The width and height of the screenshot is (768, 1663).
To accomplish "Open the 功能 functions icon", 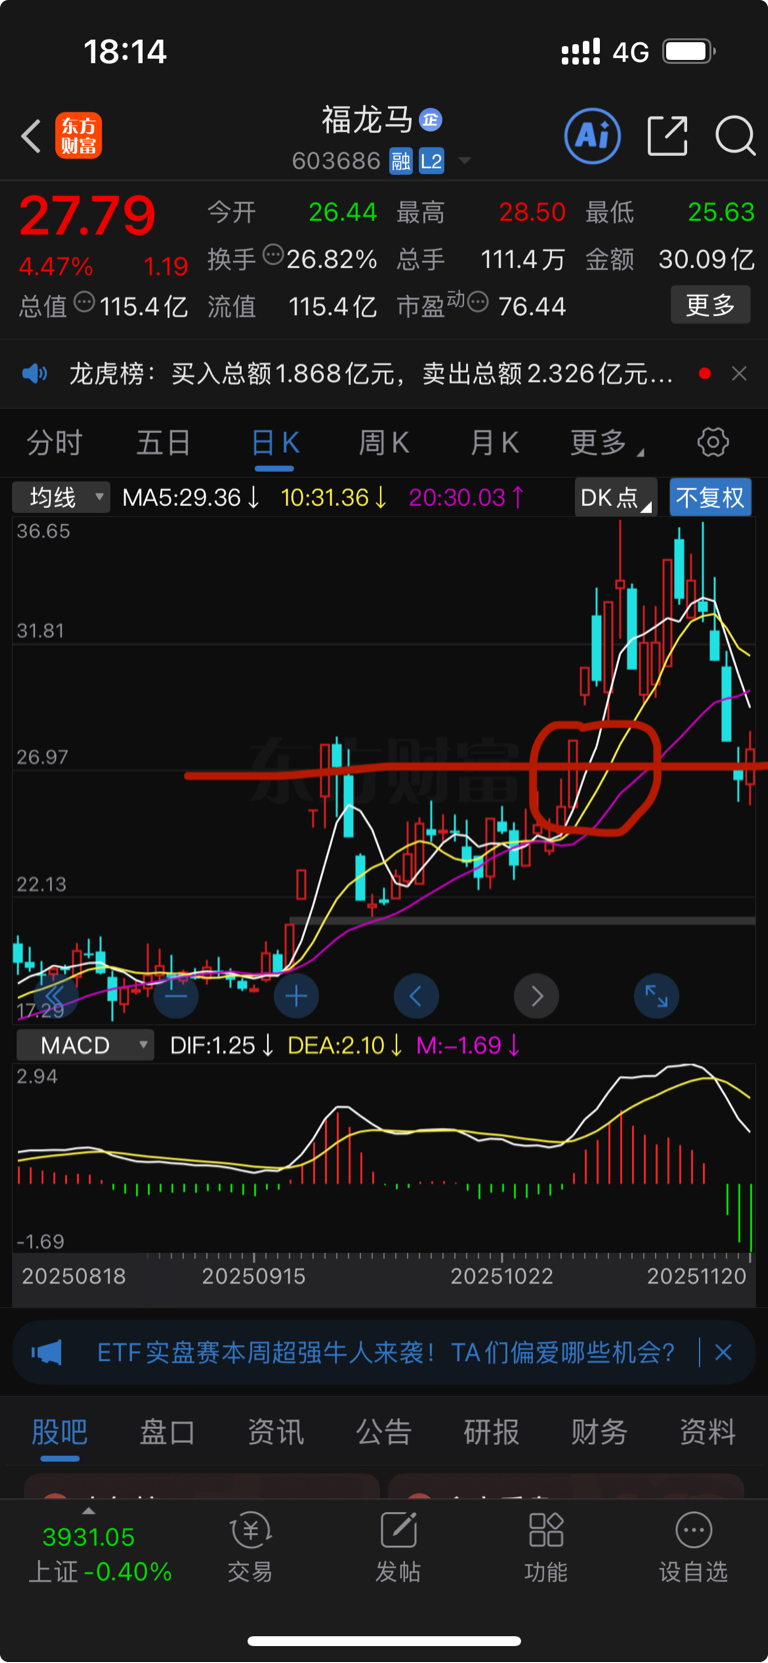I will pyautogui.click(x=546, y=1547).
